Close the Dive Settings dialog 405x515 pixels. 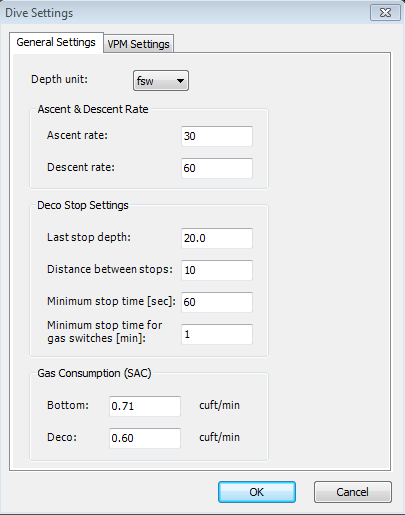click(385, 13)
